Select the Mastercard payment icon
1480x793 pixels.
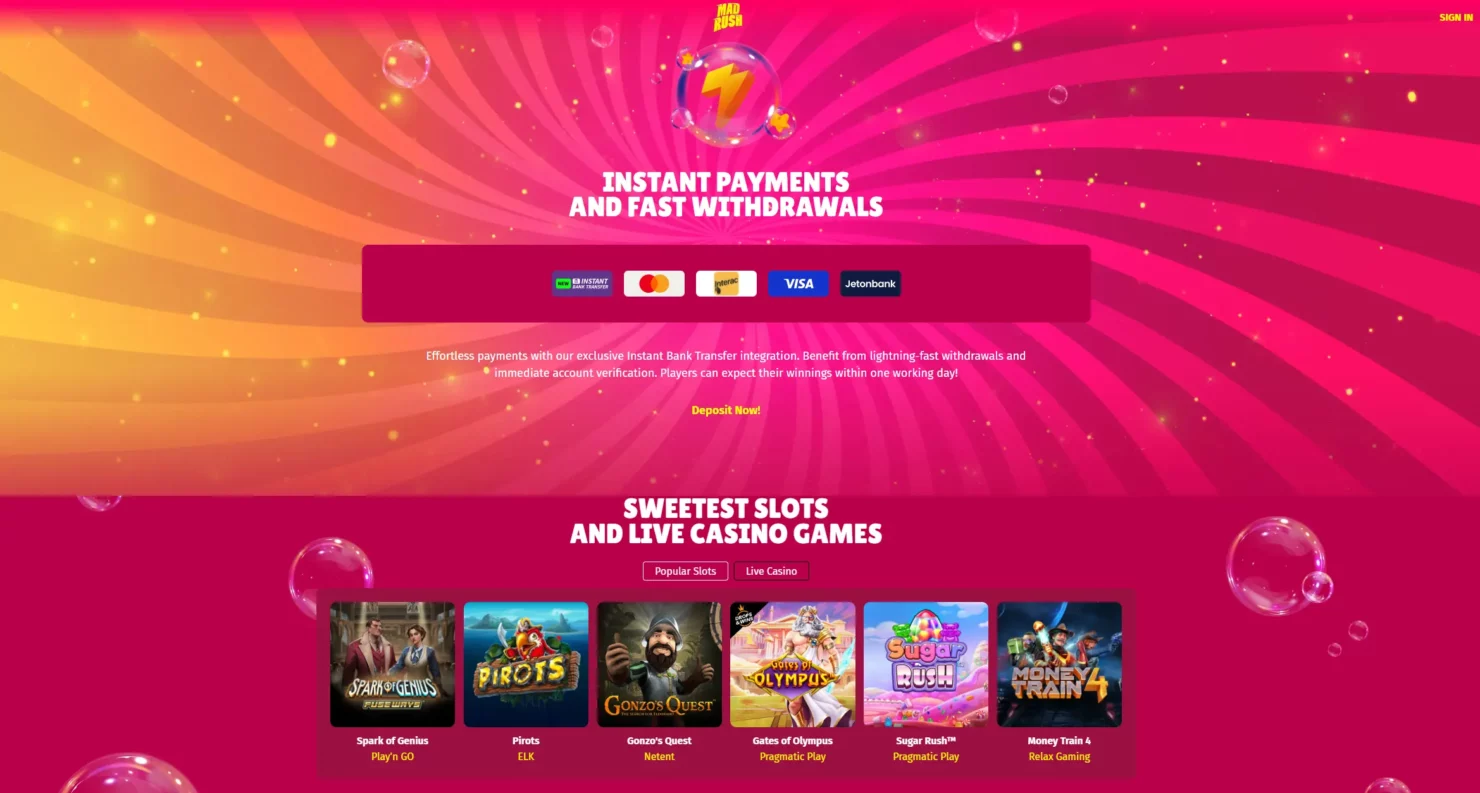[x=654, y=284]
